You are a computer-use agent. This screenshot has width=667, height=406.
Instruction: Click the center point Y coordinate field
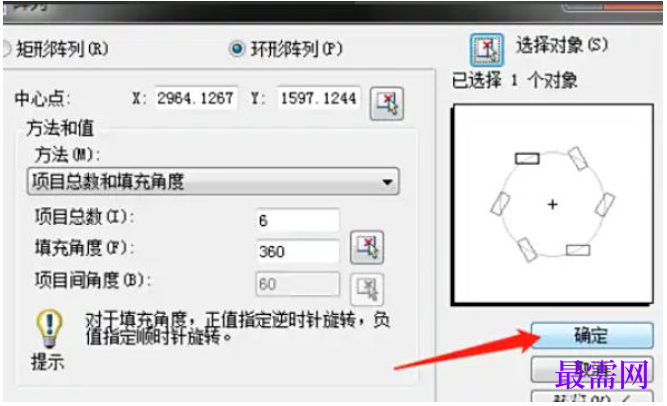[319, 99]
